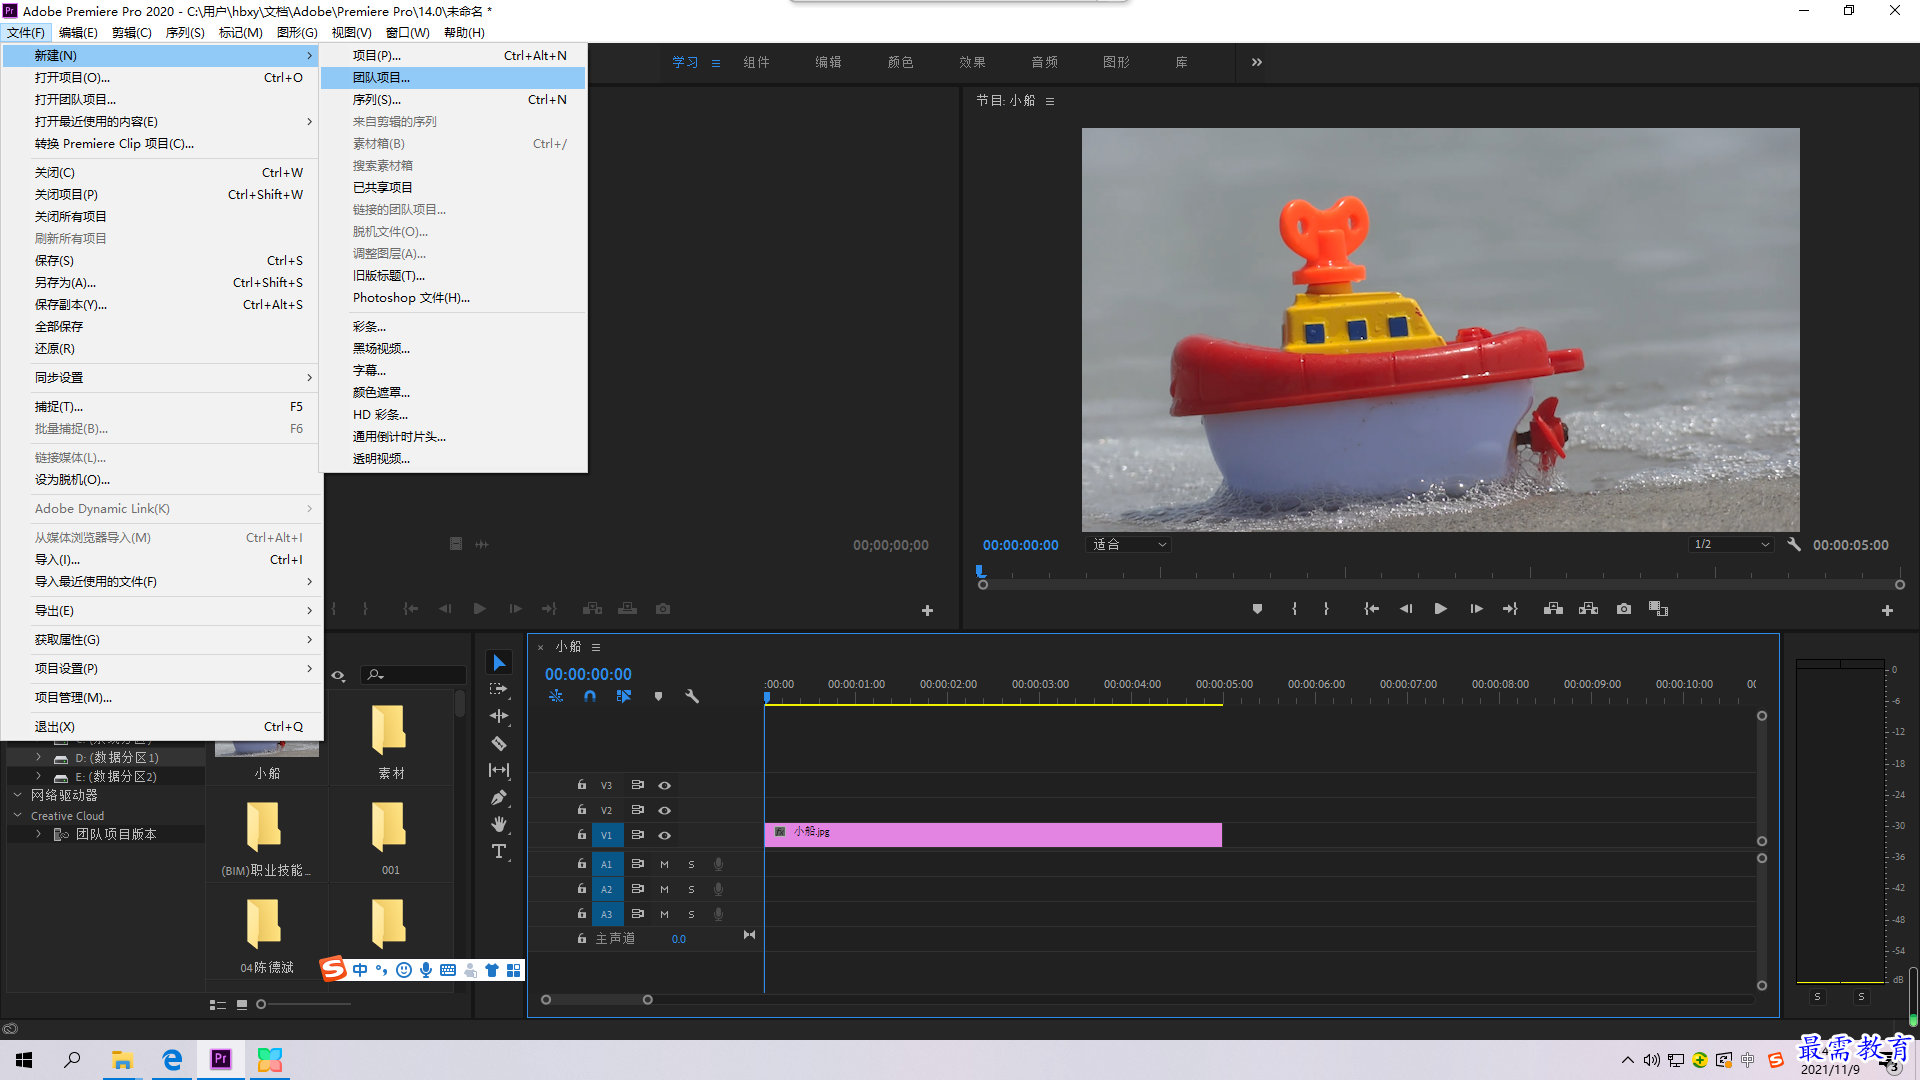Select the Type tool
This screenshot has width=1920, height=1080.
[x=499, y=851]
